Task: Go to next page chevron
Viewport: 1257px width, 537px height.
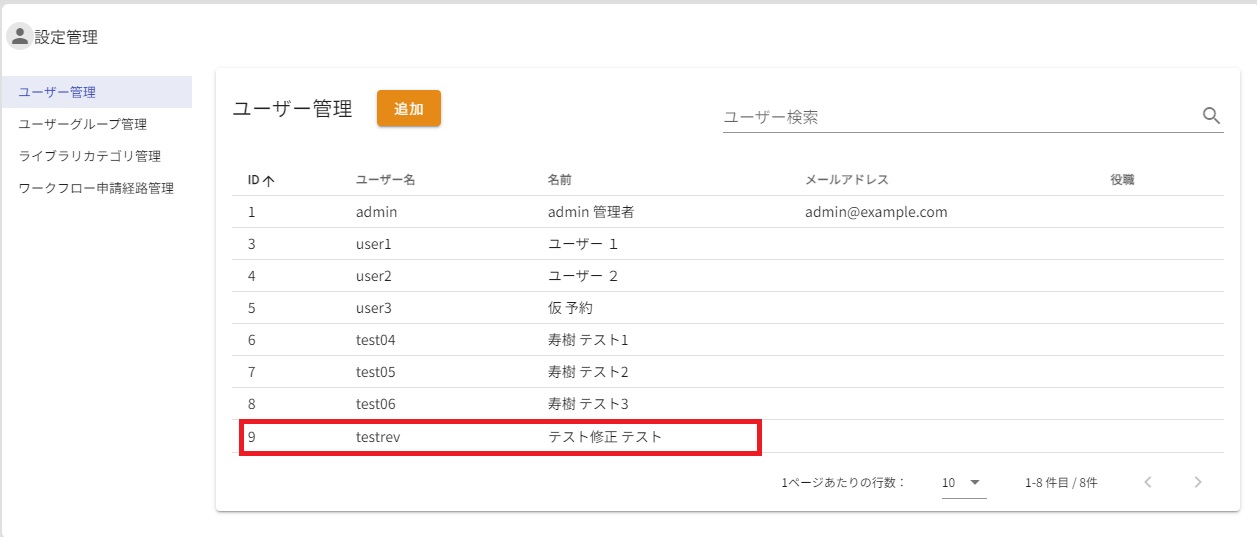Action: [1198, 482]
